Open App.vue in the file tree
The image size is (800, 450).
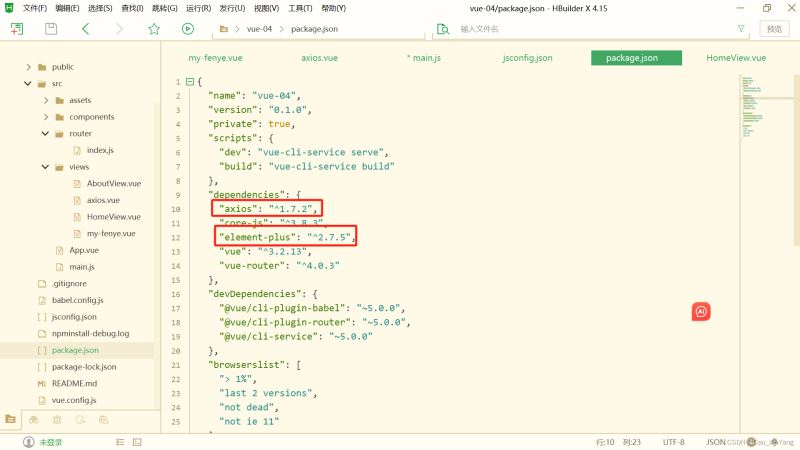(x=84, y=250)
